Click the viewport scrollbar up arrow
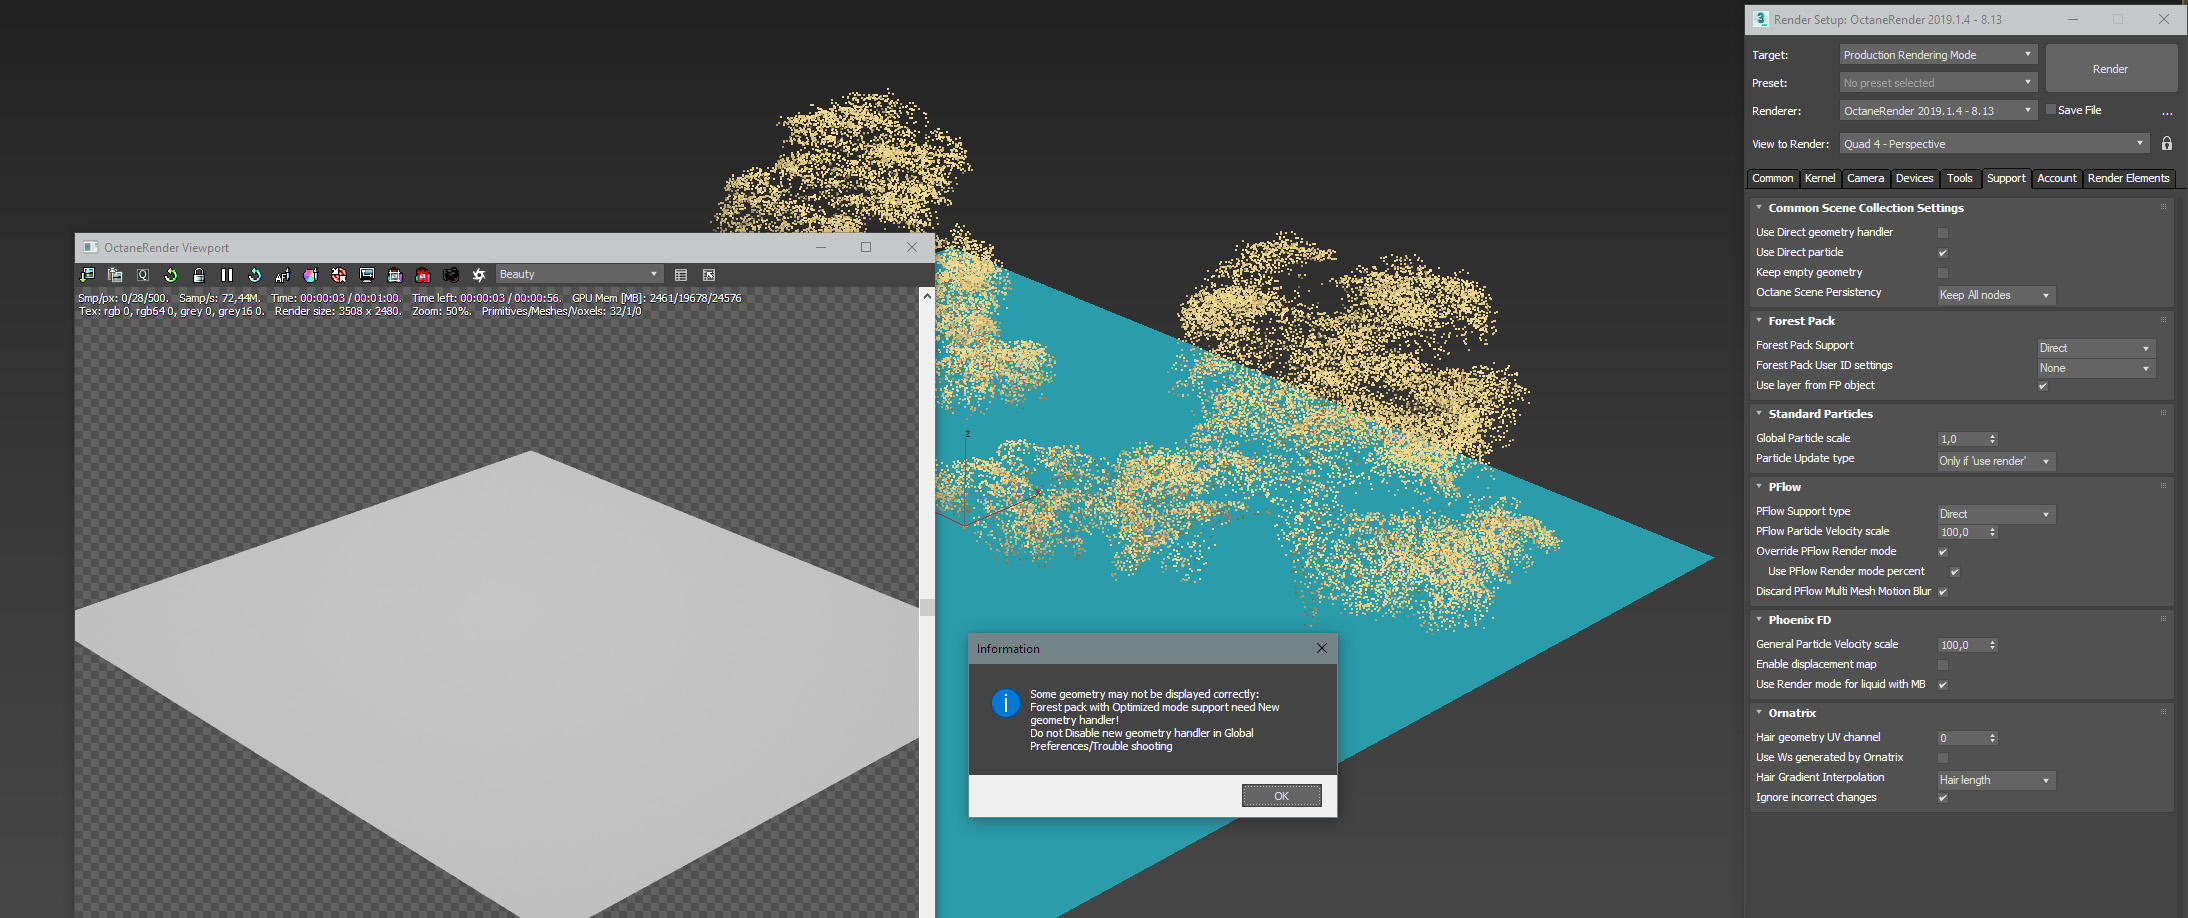2188x918 pixels. (927, 296)
